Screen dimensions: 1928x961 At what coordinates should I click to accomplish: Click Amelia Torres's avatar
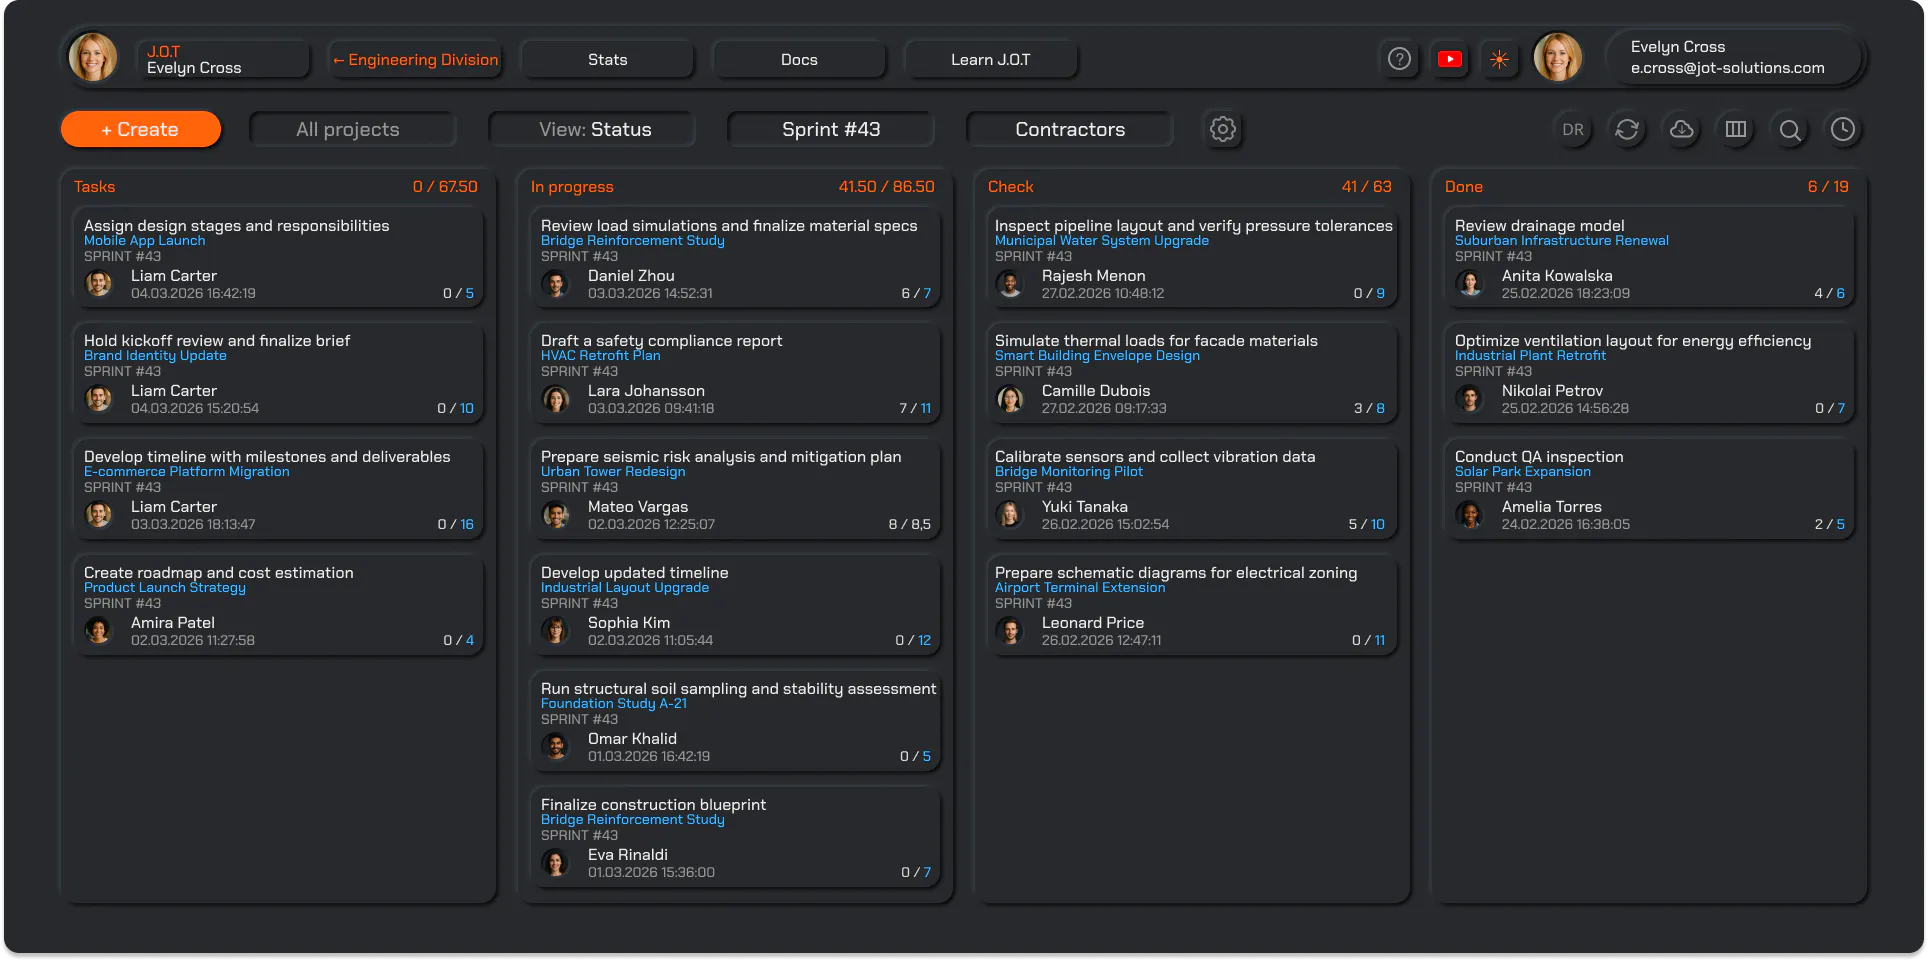pyautogui.click(x=1470, y=515)
